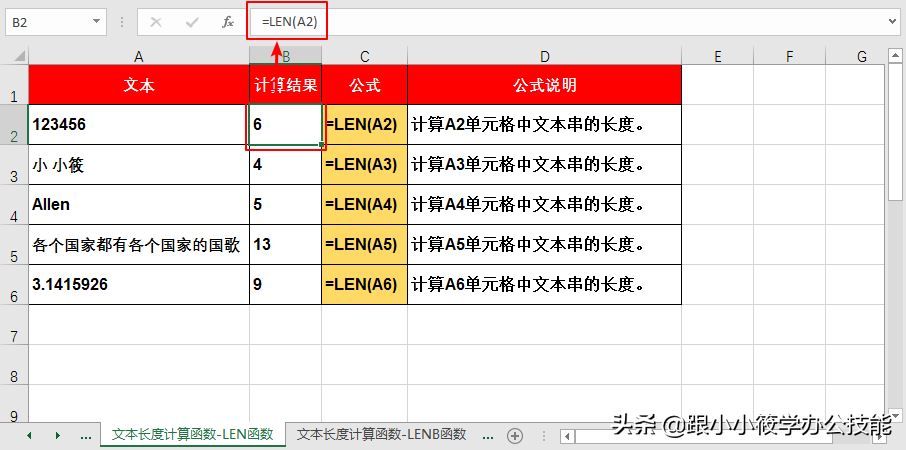
Task: Select row 3 header
Action: [14, 165]
